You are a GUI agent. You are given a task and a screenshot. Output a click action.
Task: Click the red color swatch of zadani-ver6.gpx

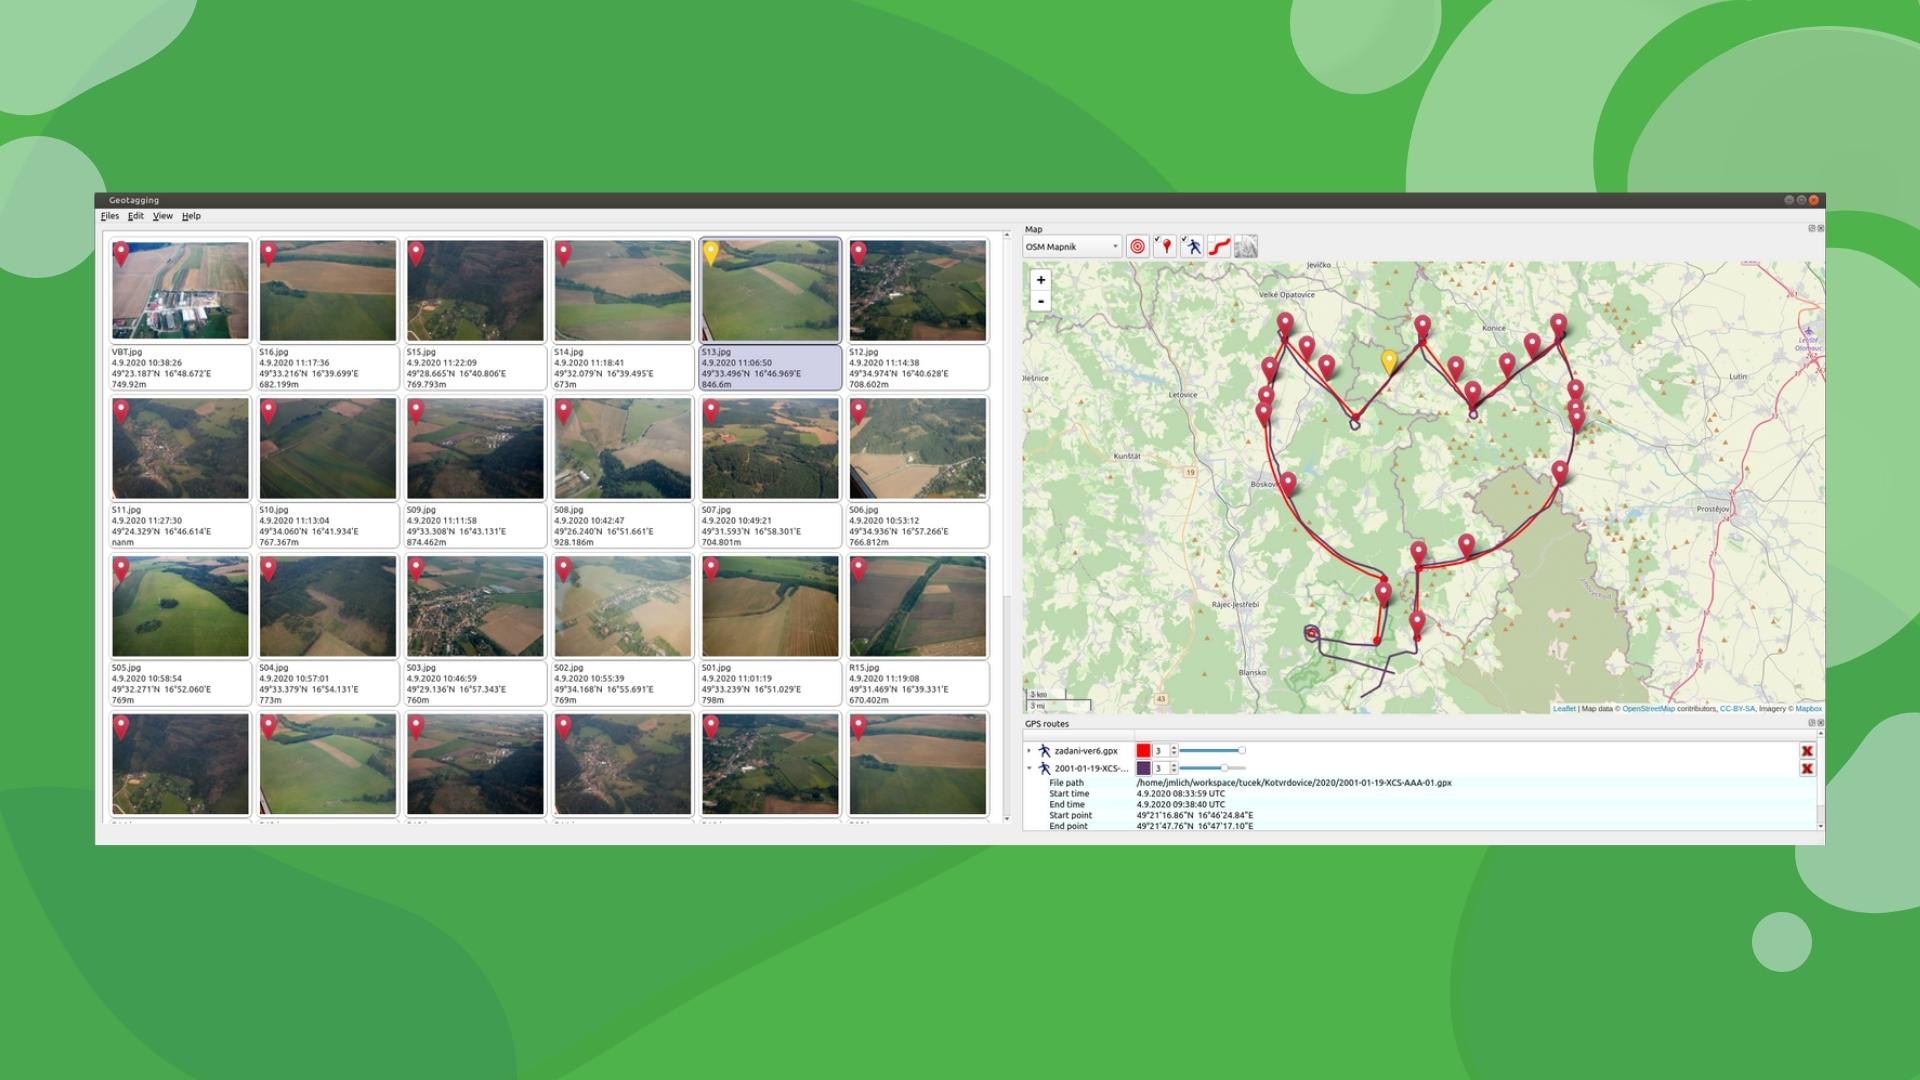click(1143, 751)
